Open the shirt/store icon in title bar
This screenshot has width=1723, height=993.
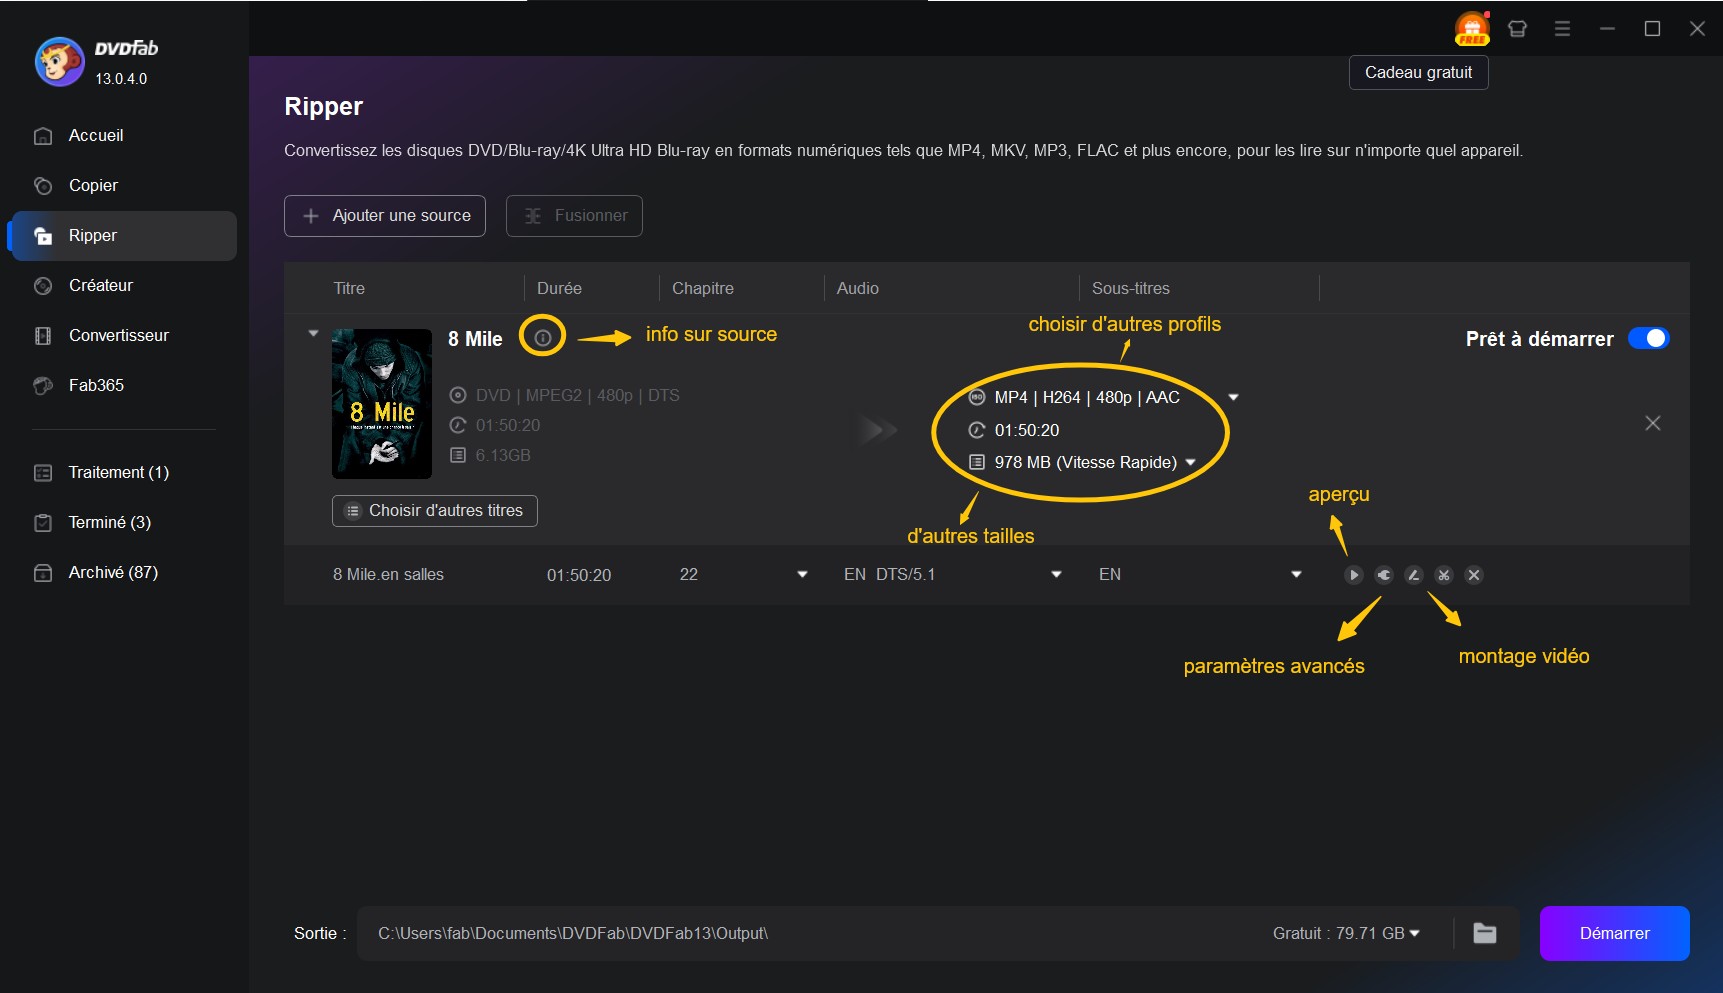pos(1517,28)
